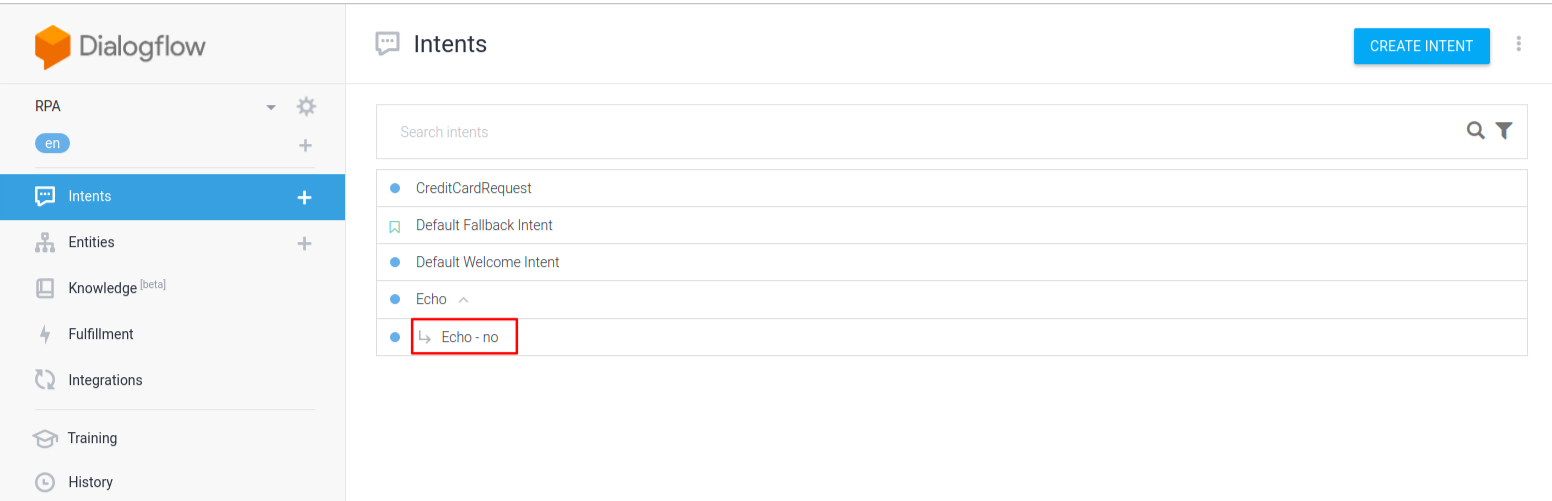
Task: Open the Integrations section
Action: pos(105,380)
